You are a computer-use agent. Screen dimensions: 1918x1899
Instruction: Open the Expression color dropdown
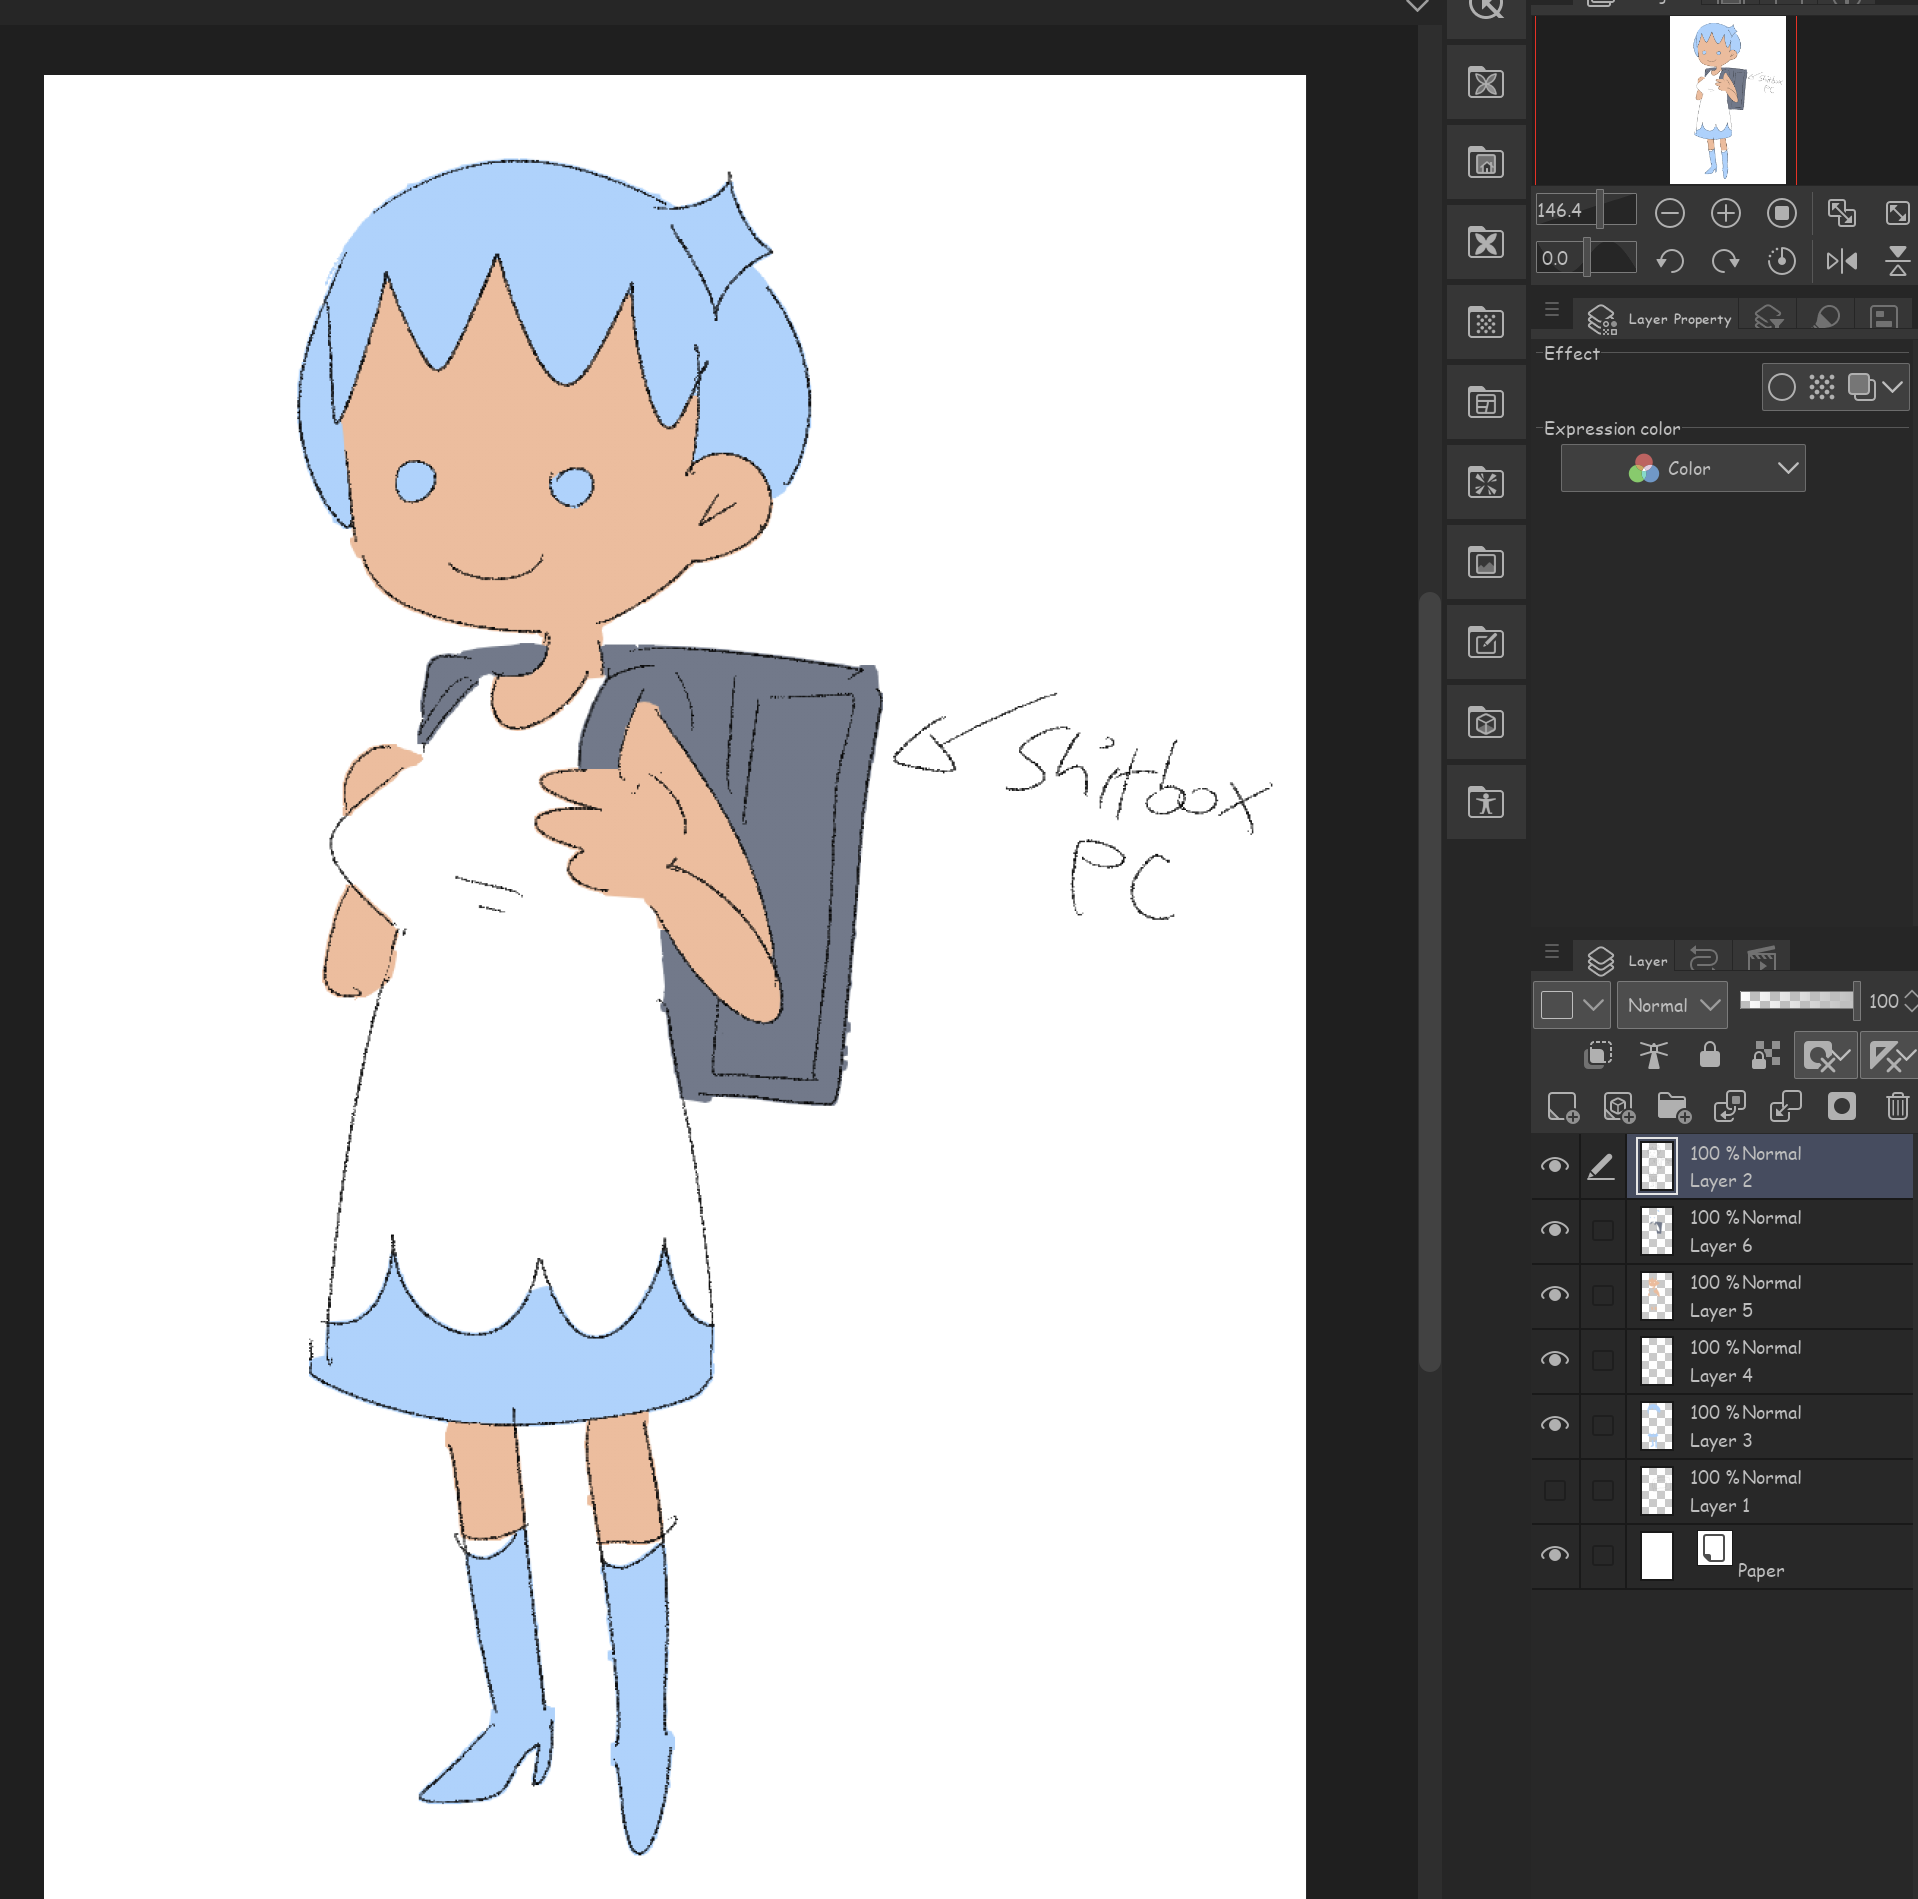[x=1683, y=468]
